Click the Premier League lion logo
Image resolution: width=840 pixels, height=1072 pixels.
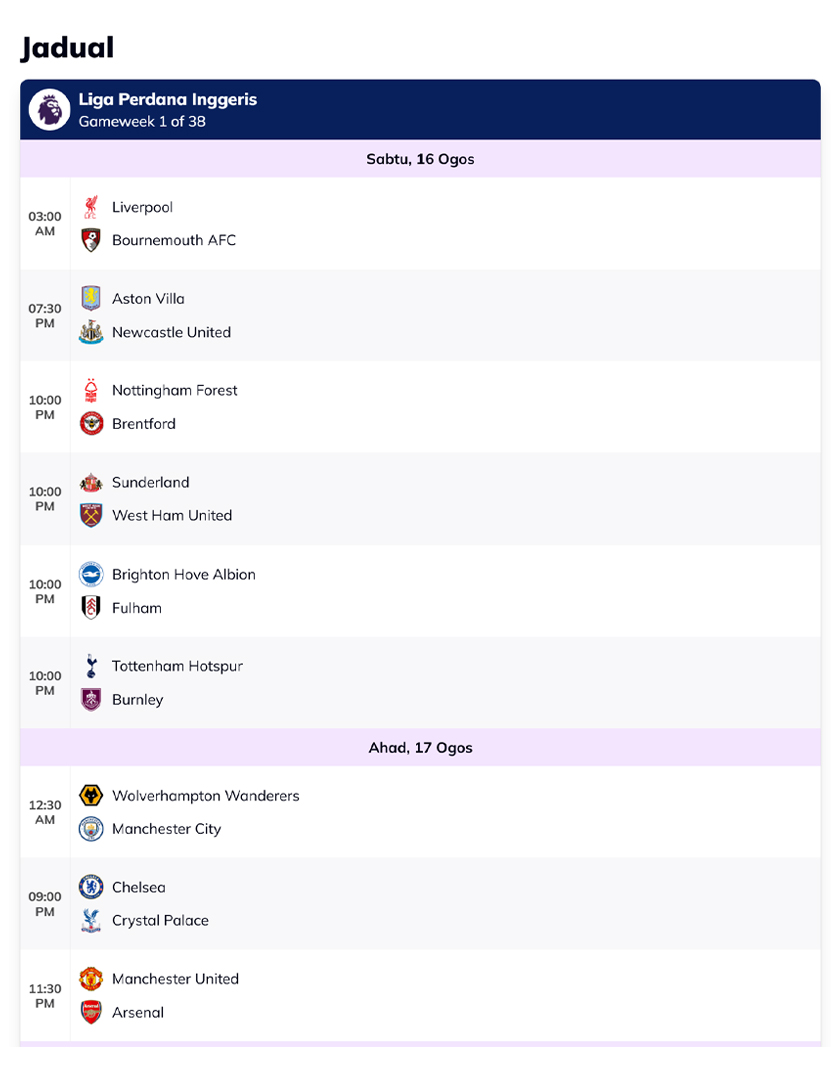coord(49,109)
